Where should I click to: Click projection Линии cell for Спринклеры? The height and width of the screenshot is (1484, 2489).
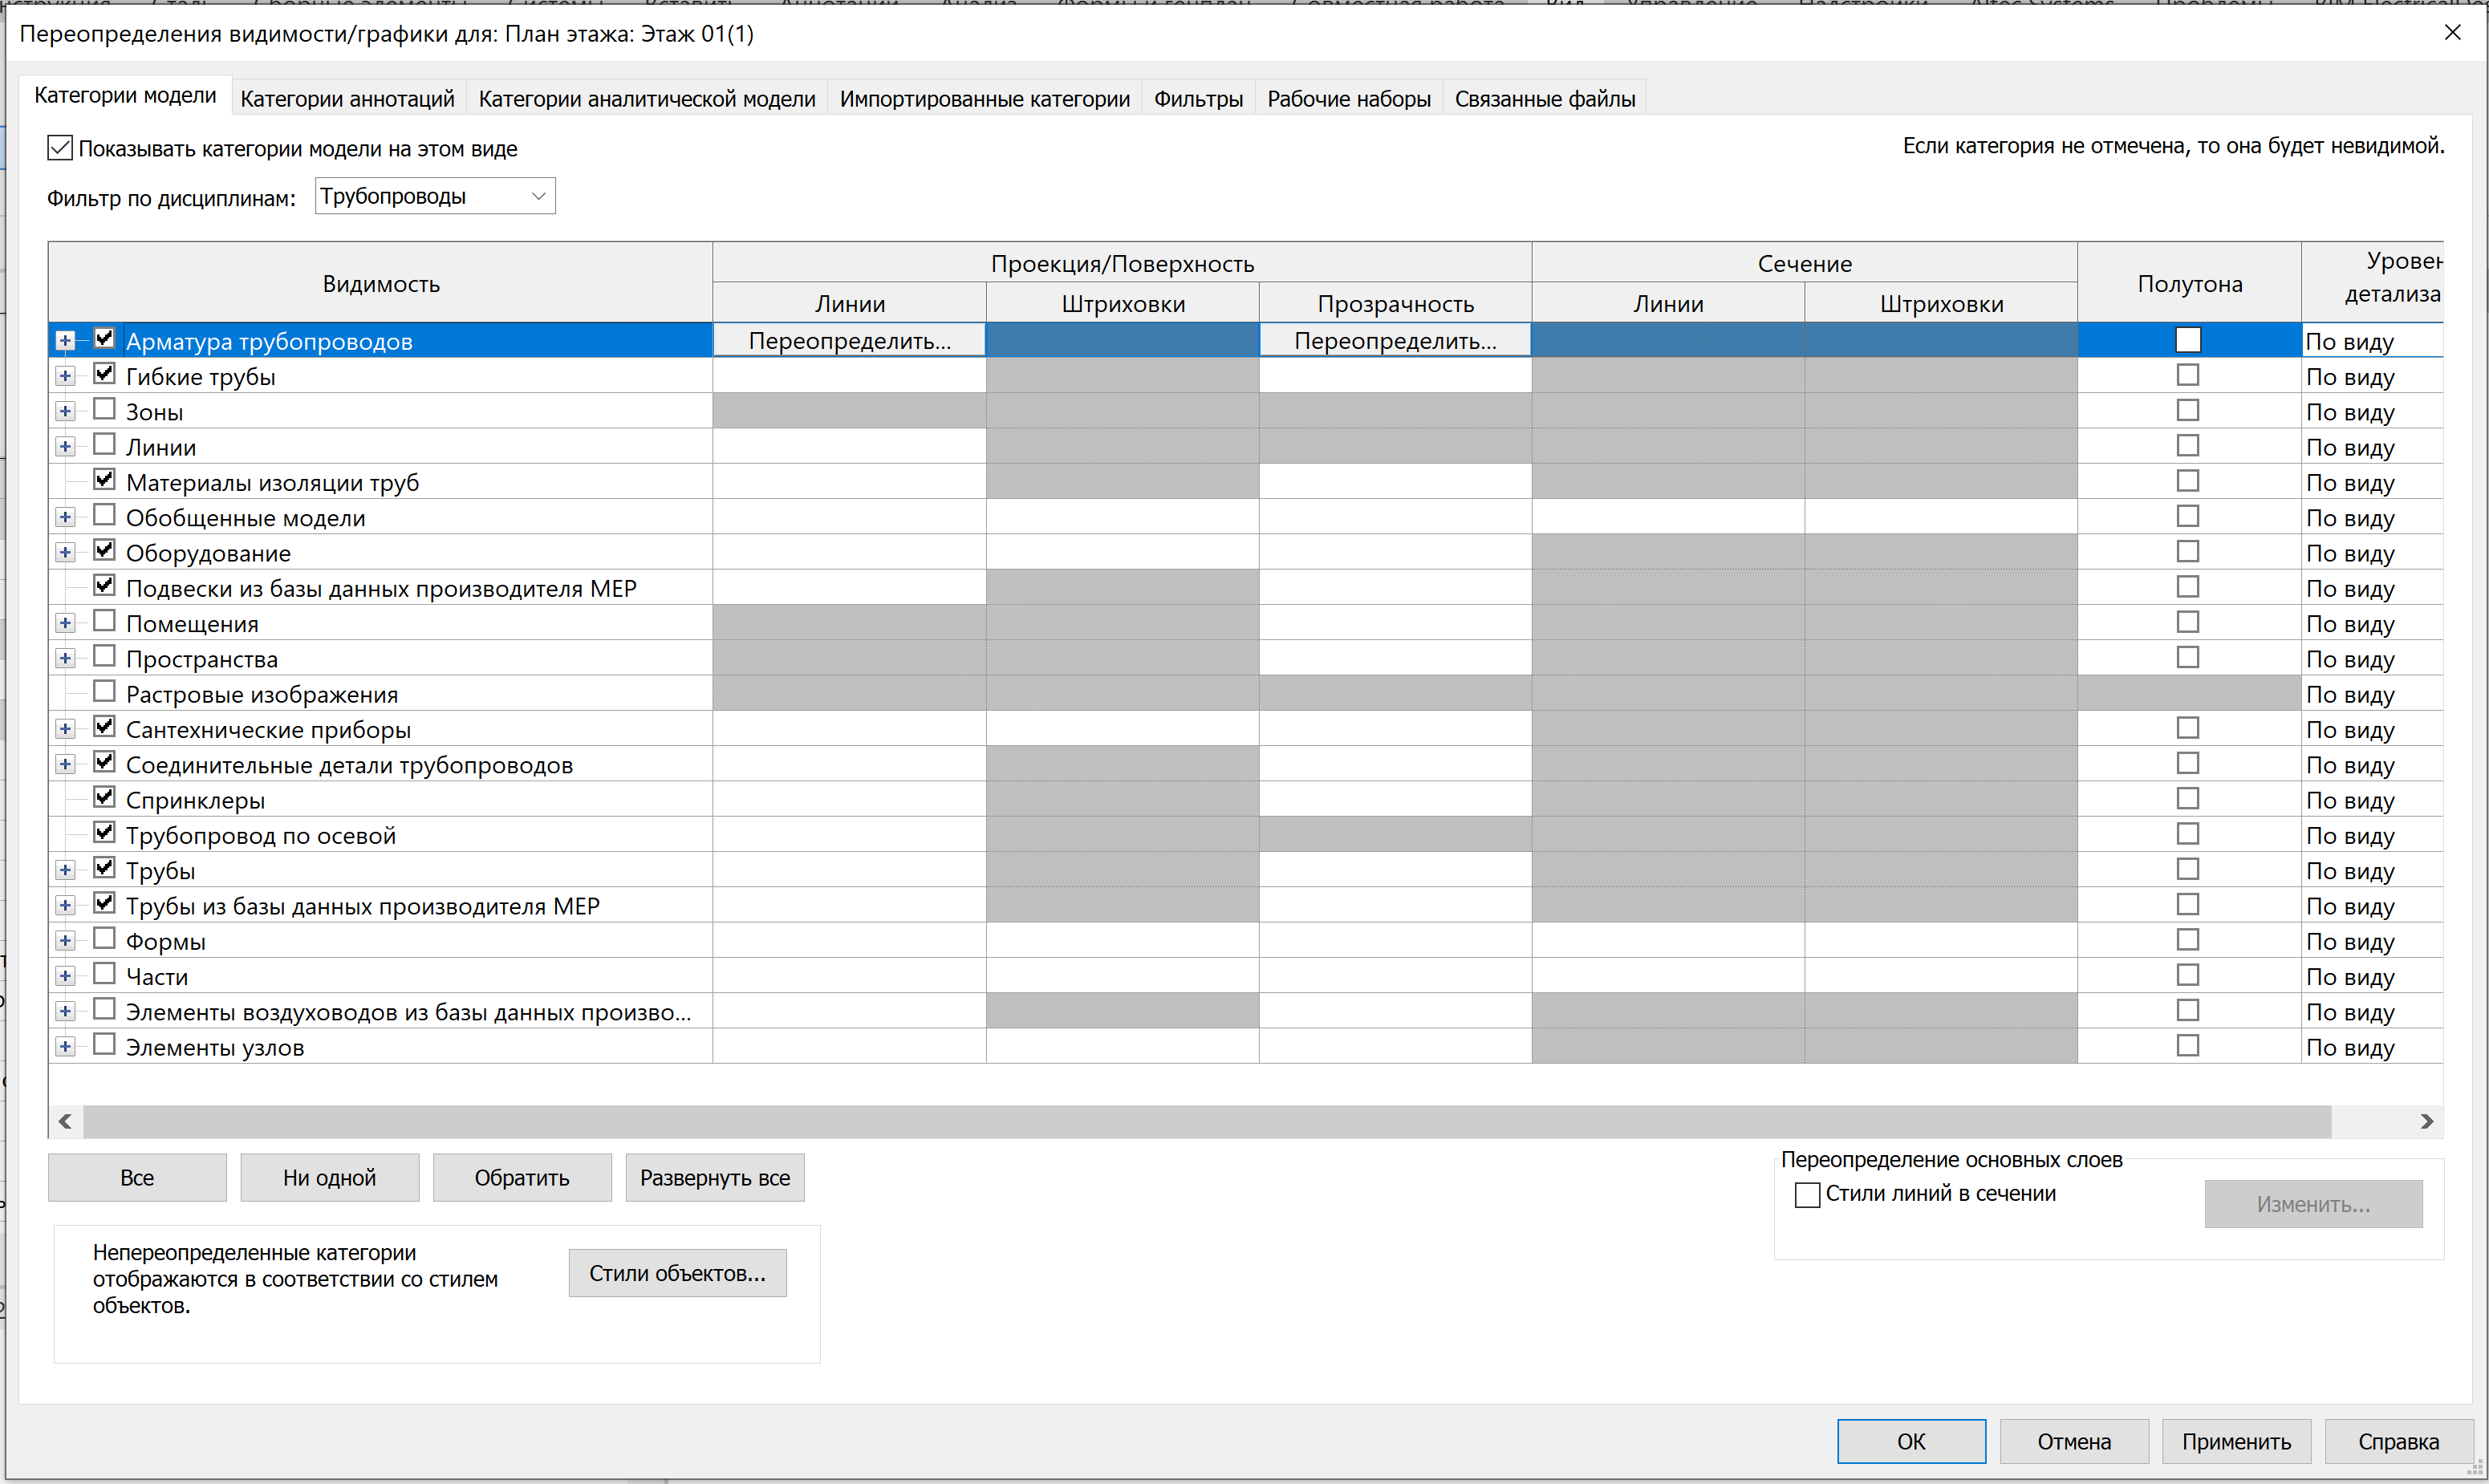850,799
